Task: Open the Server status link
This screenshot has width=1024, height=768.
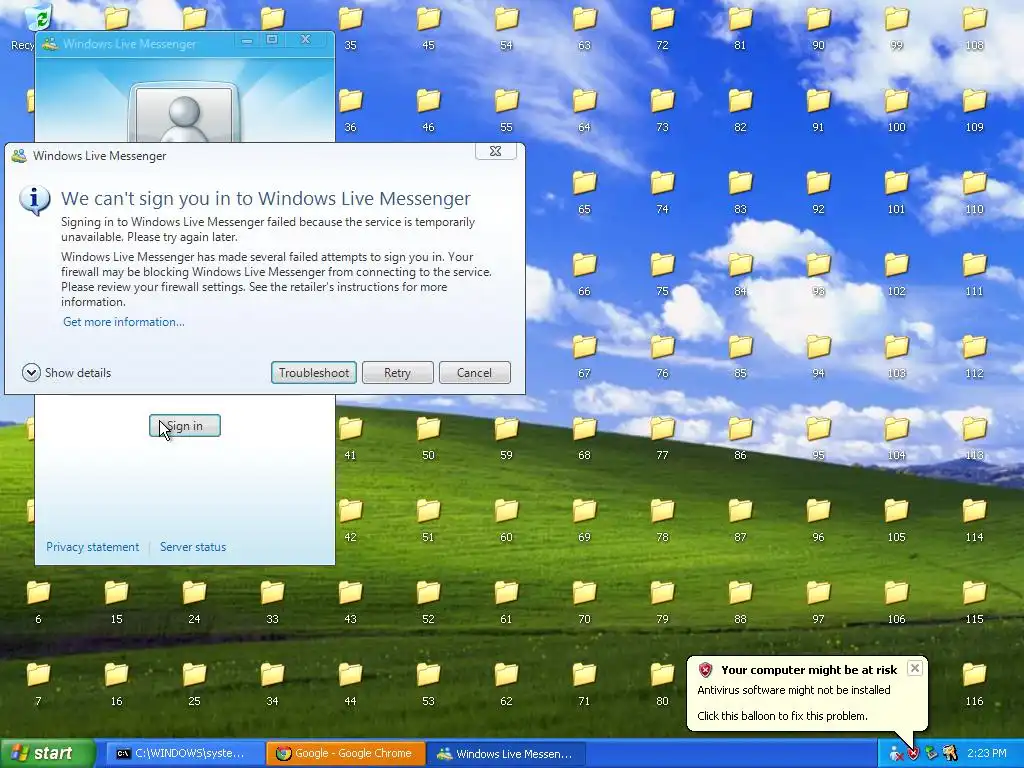Action: [193, 547]
